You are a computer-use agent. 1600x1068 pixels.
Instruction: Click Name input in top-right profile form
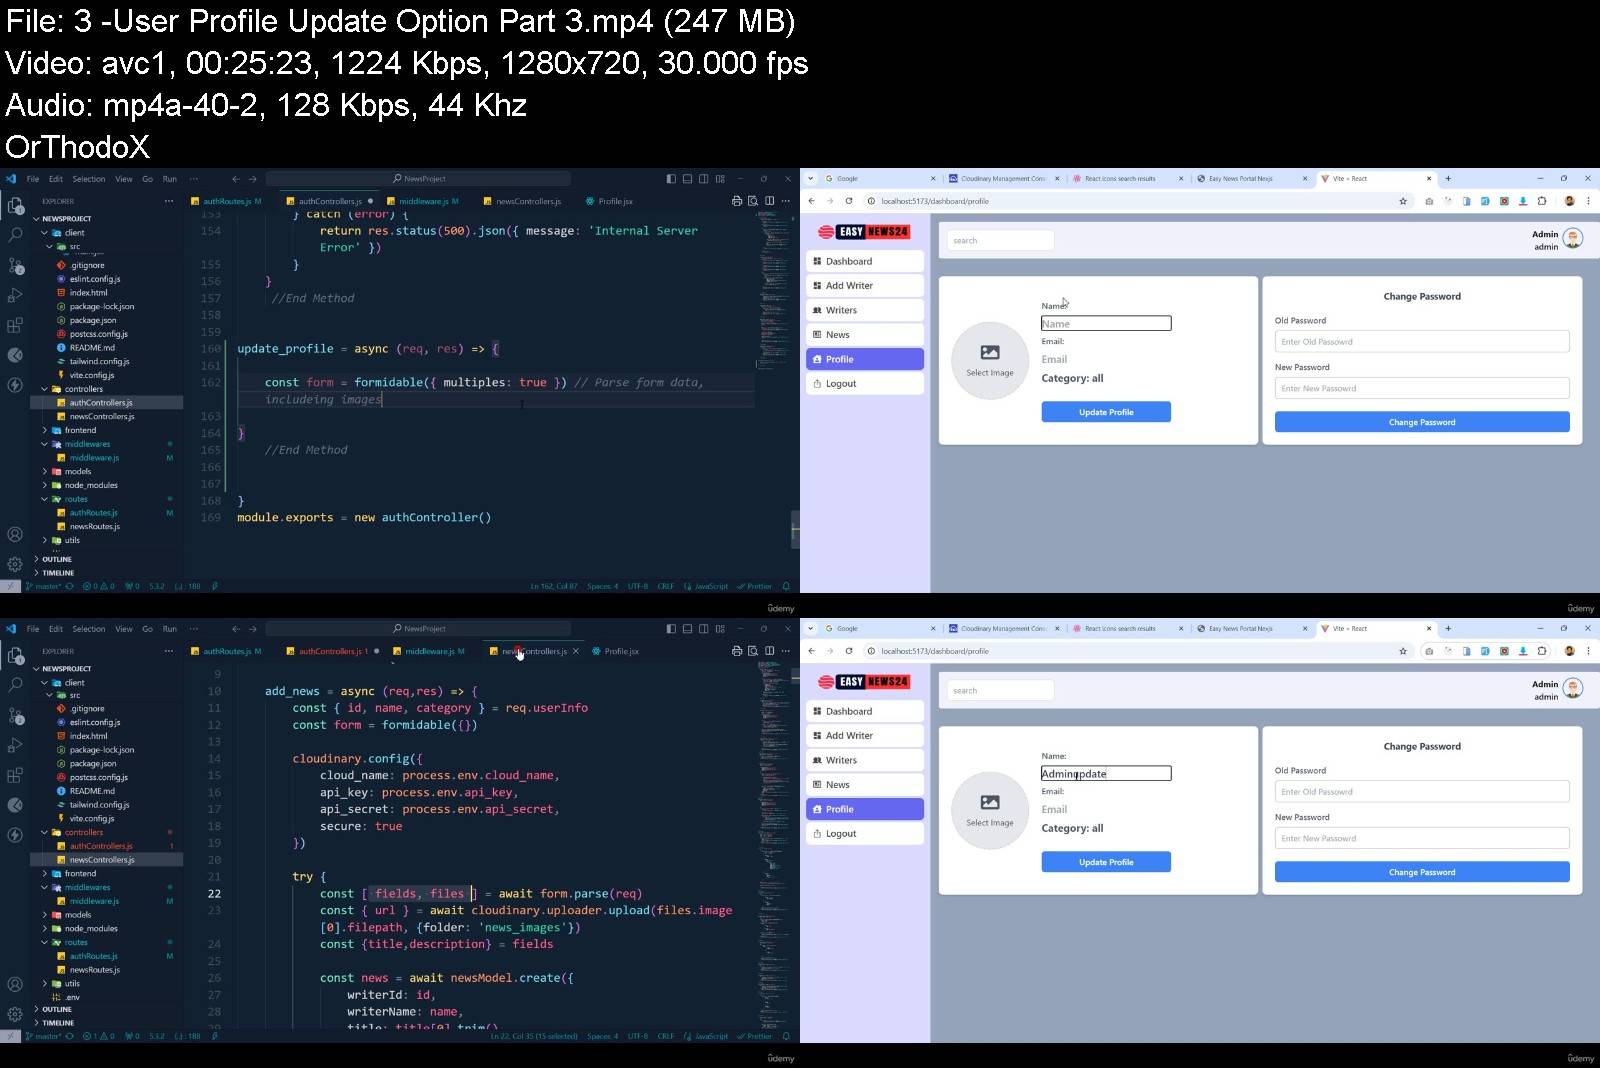point(1106,324)
